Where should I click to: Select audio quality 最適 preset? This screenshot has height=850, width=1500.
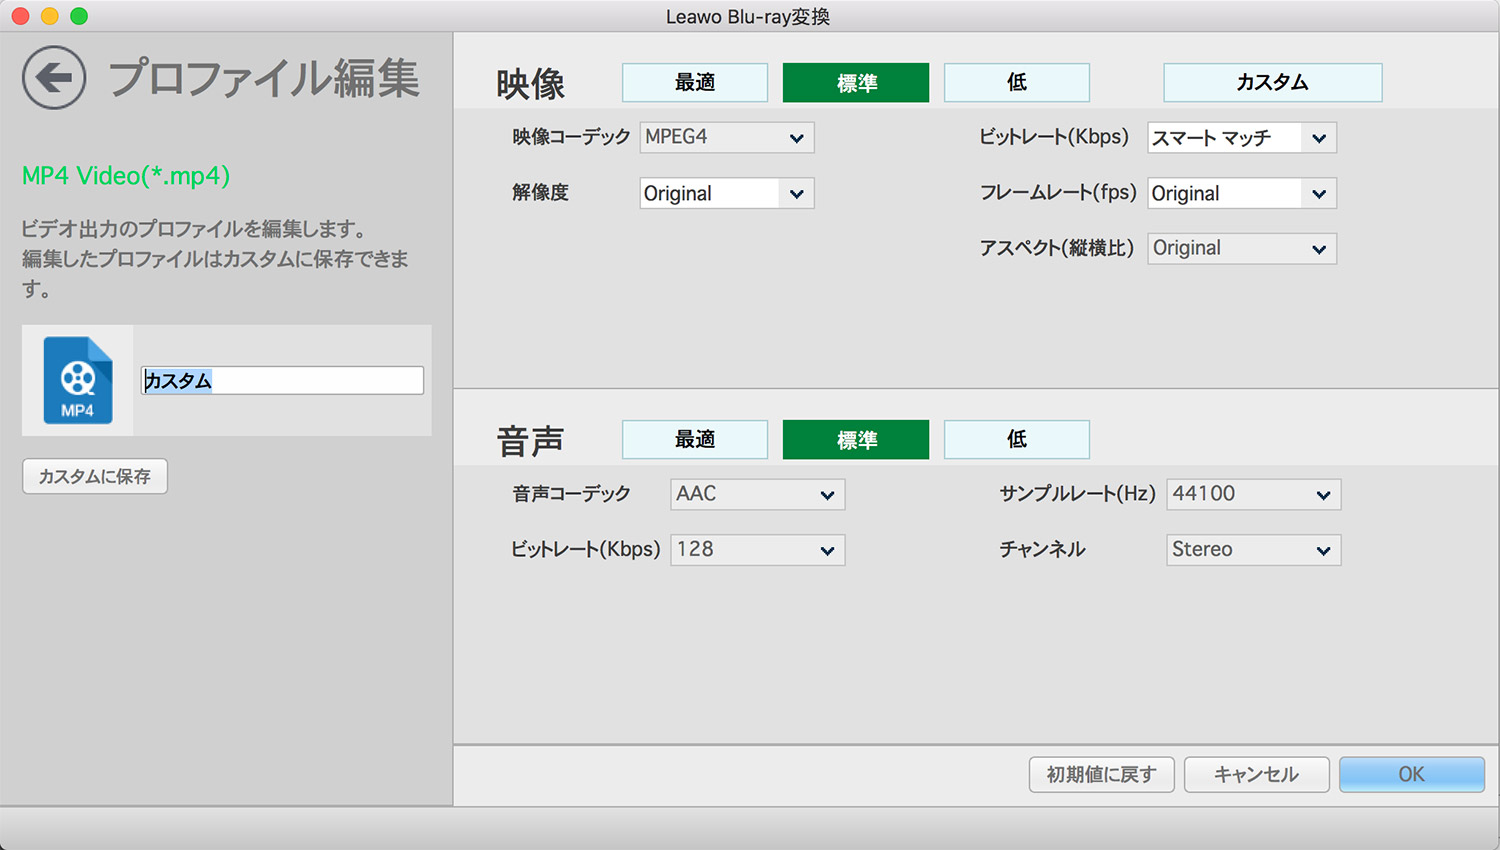695,440
